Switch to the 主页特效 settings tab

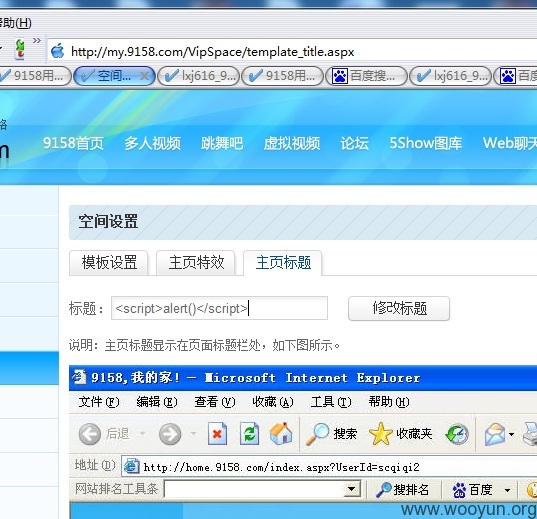click(196, 263)
